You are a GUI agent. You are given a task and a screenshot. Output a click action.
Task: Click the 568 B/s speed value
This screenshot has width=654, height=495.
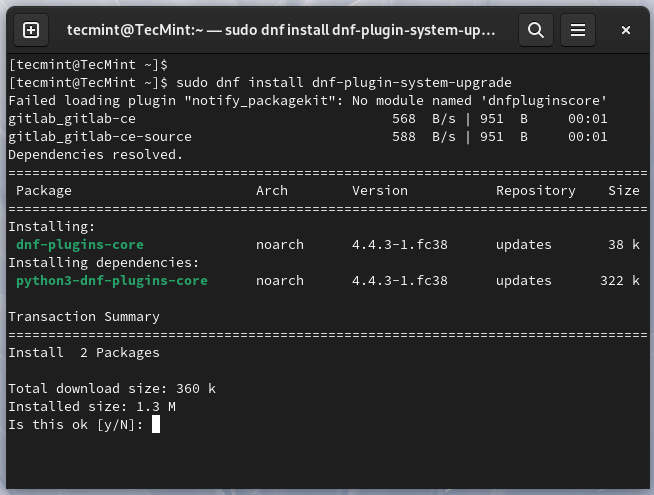coord(424,119)
